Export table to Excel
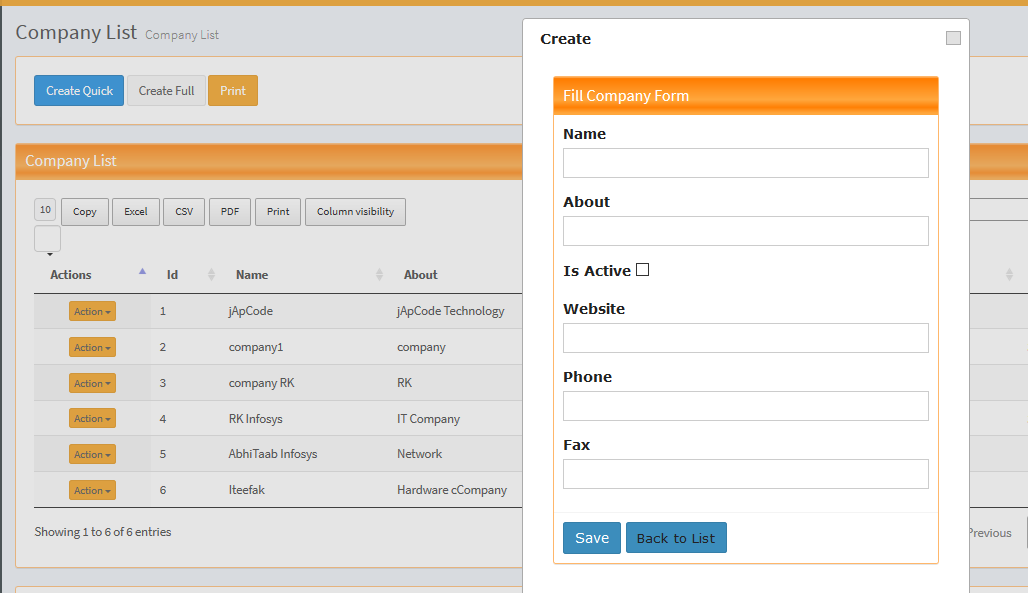Viewport: 1028px width, 593px height. pyautogui.click(x=136, y=212)
